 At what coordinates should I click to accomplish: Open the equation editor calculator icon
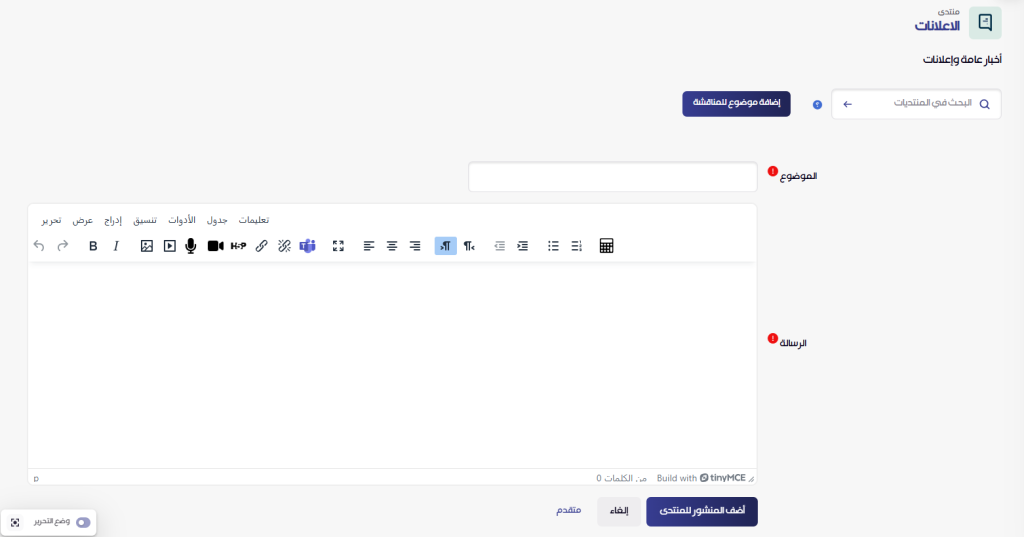pos(606,246)
